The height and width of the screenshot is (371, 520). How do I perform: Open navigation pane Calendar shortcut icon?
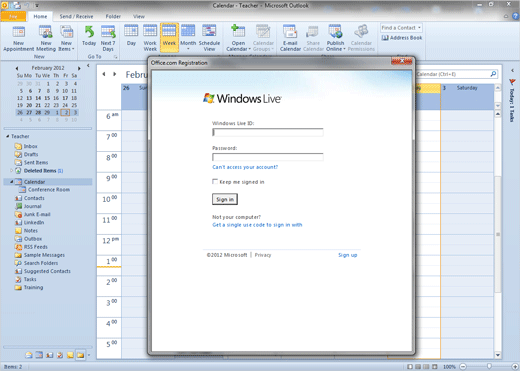click(x=39, y=355)
